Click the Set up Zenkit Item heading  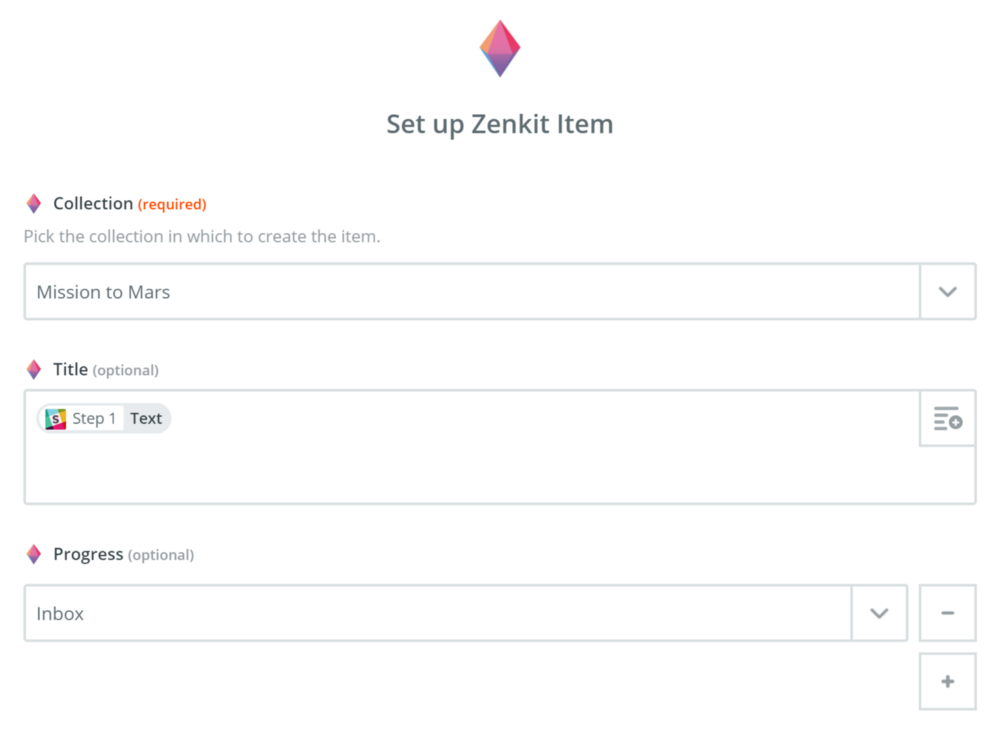(x=500, y=124)
